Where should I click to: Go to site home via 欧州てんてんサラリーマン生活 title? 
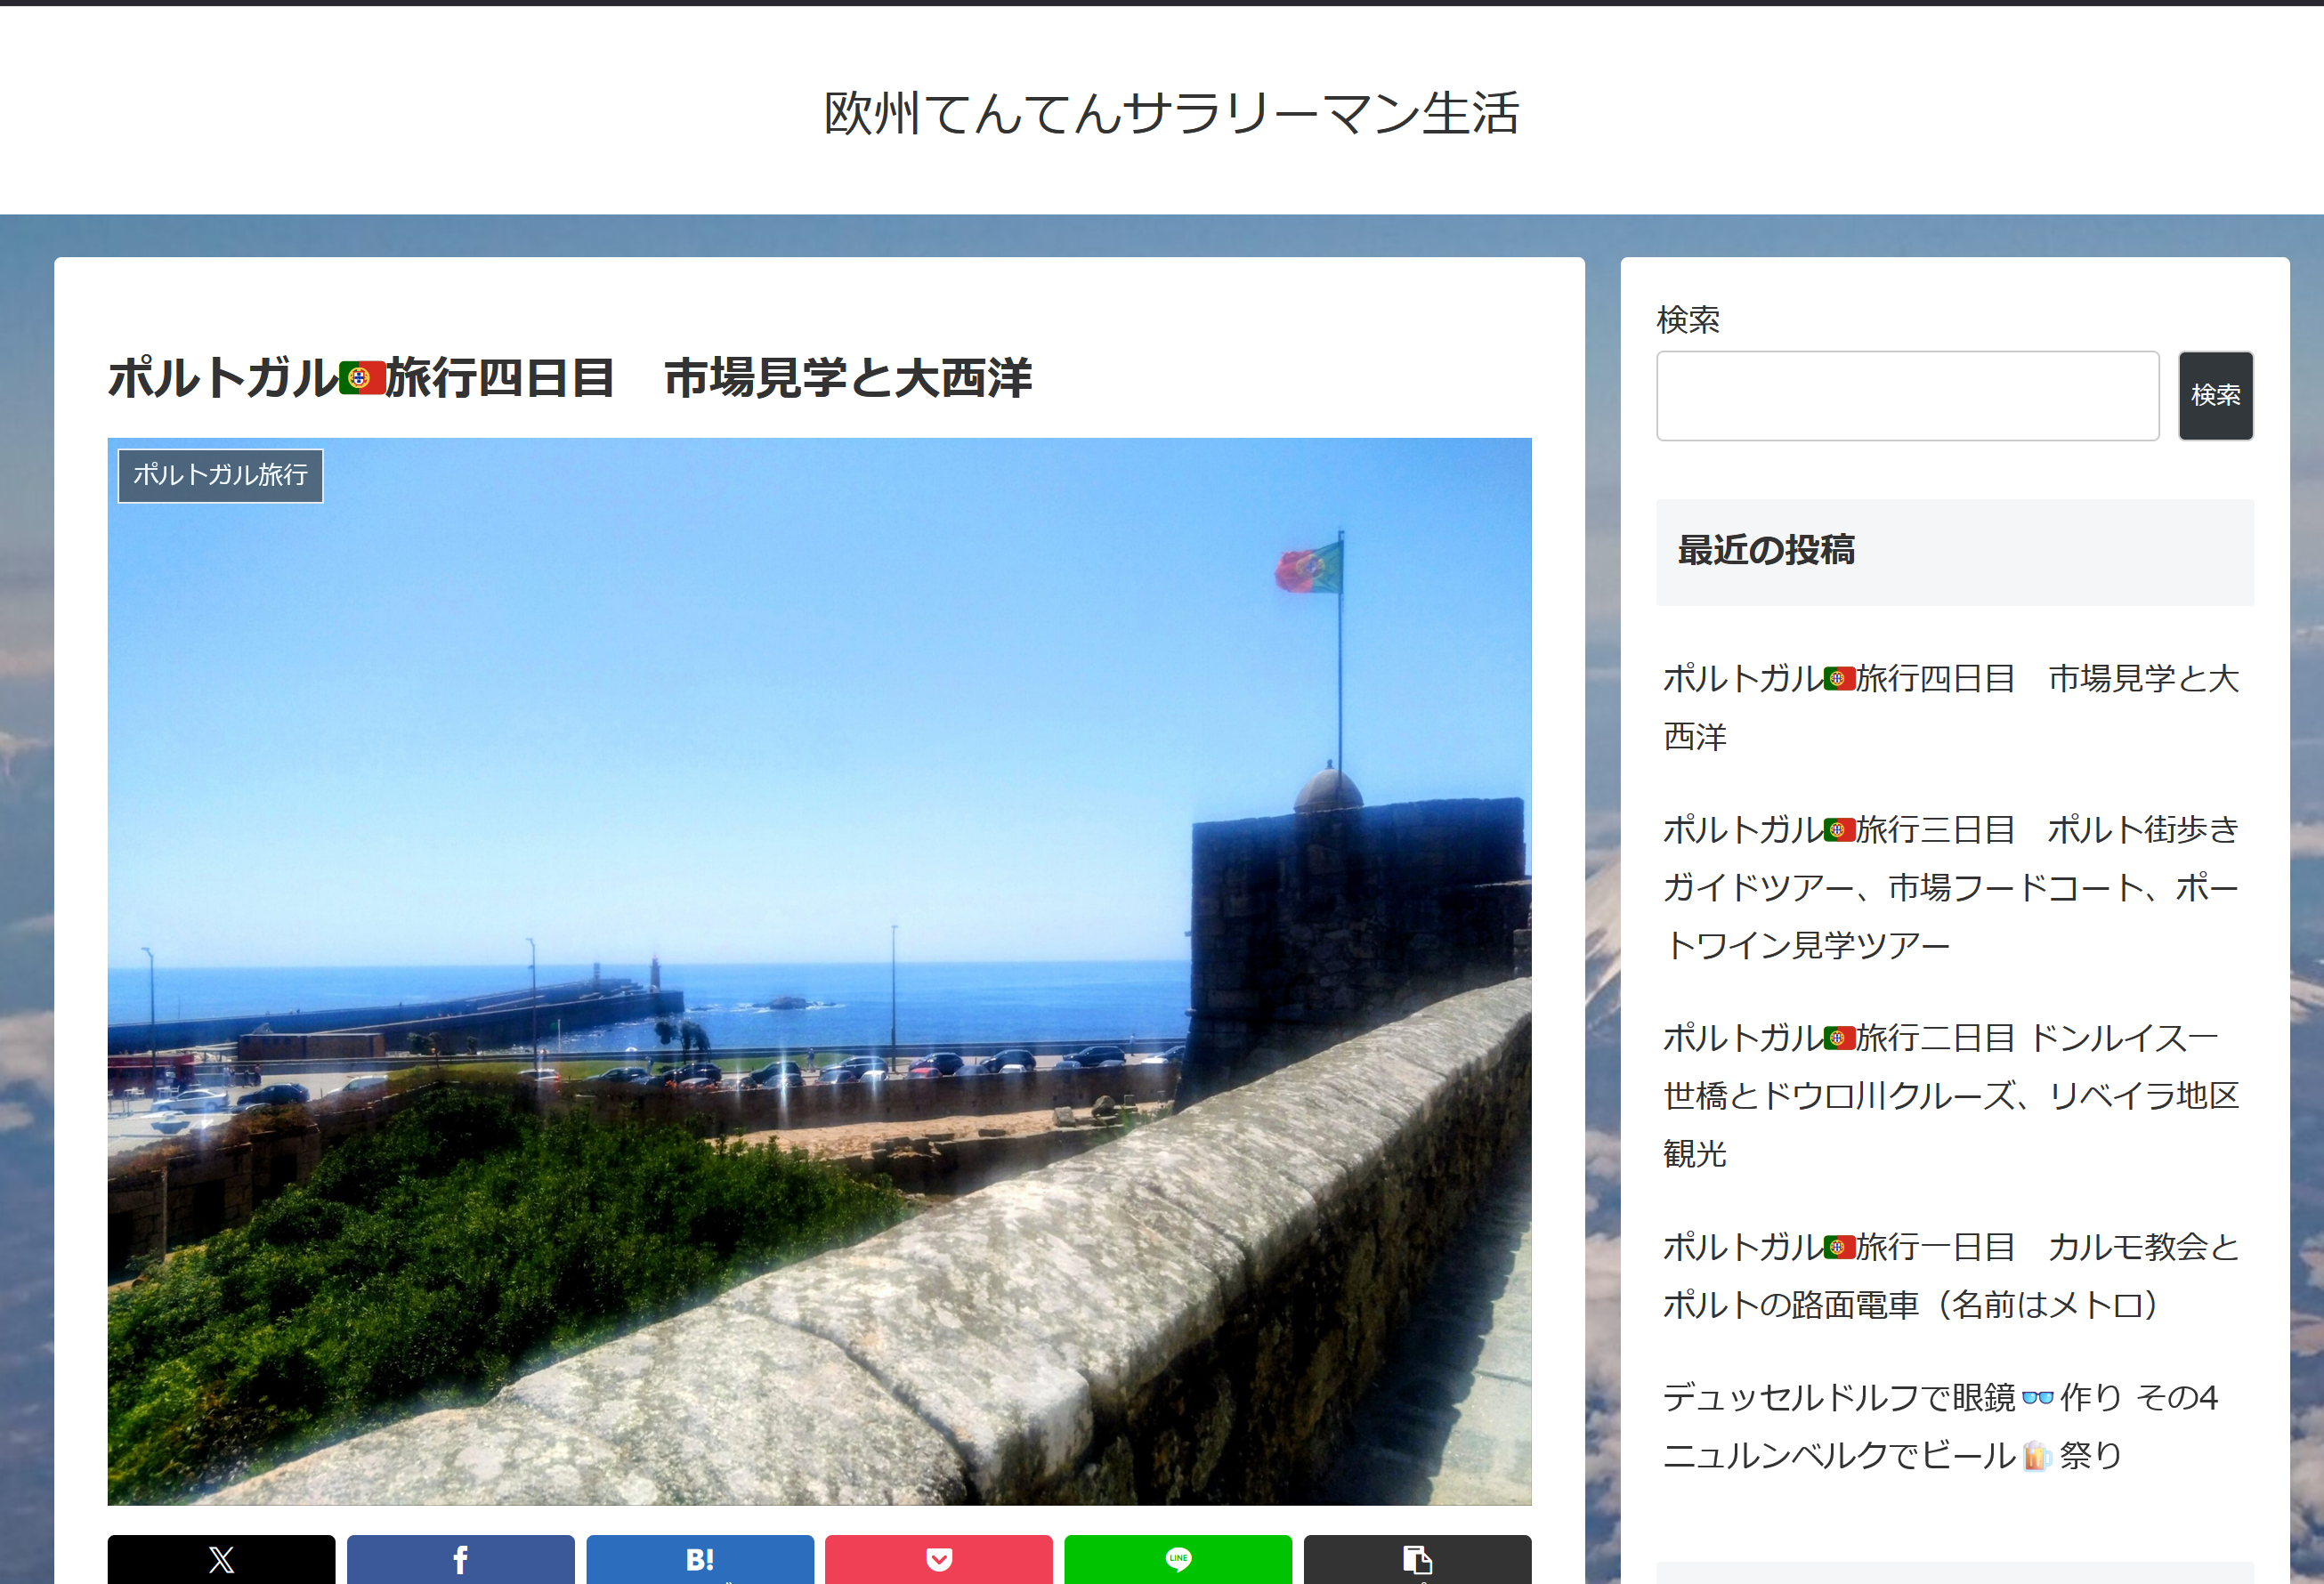(1171, 112)
